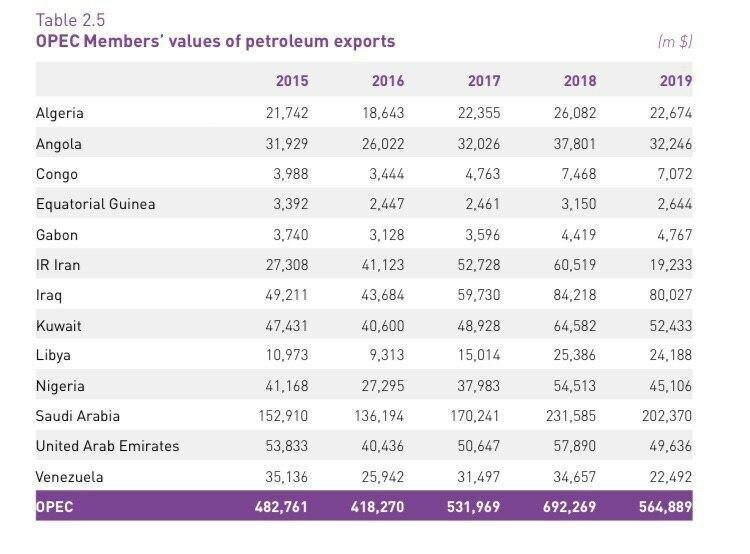Click the table title 'OPEC Members' values of petroleum exports'
Viewport: 750px width, 554px height.
click(x=215, y=41)
